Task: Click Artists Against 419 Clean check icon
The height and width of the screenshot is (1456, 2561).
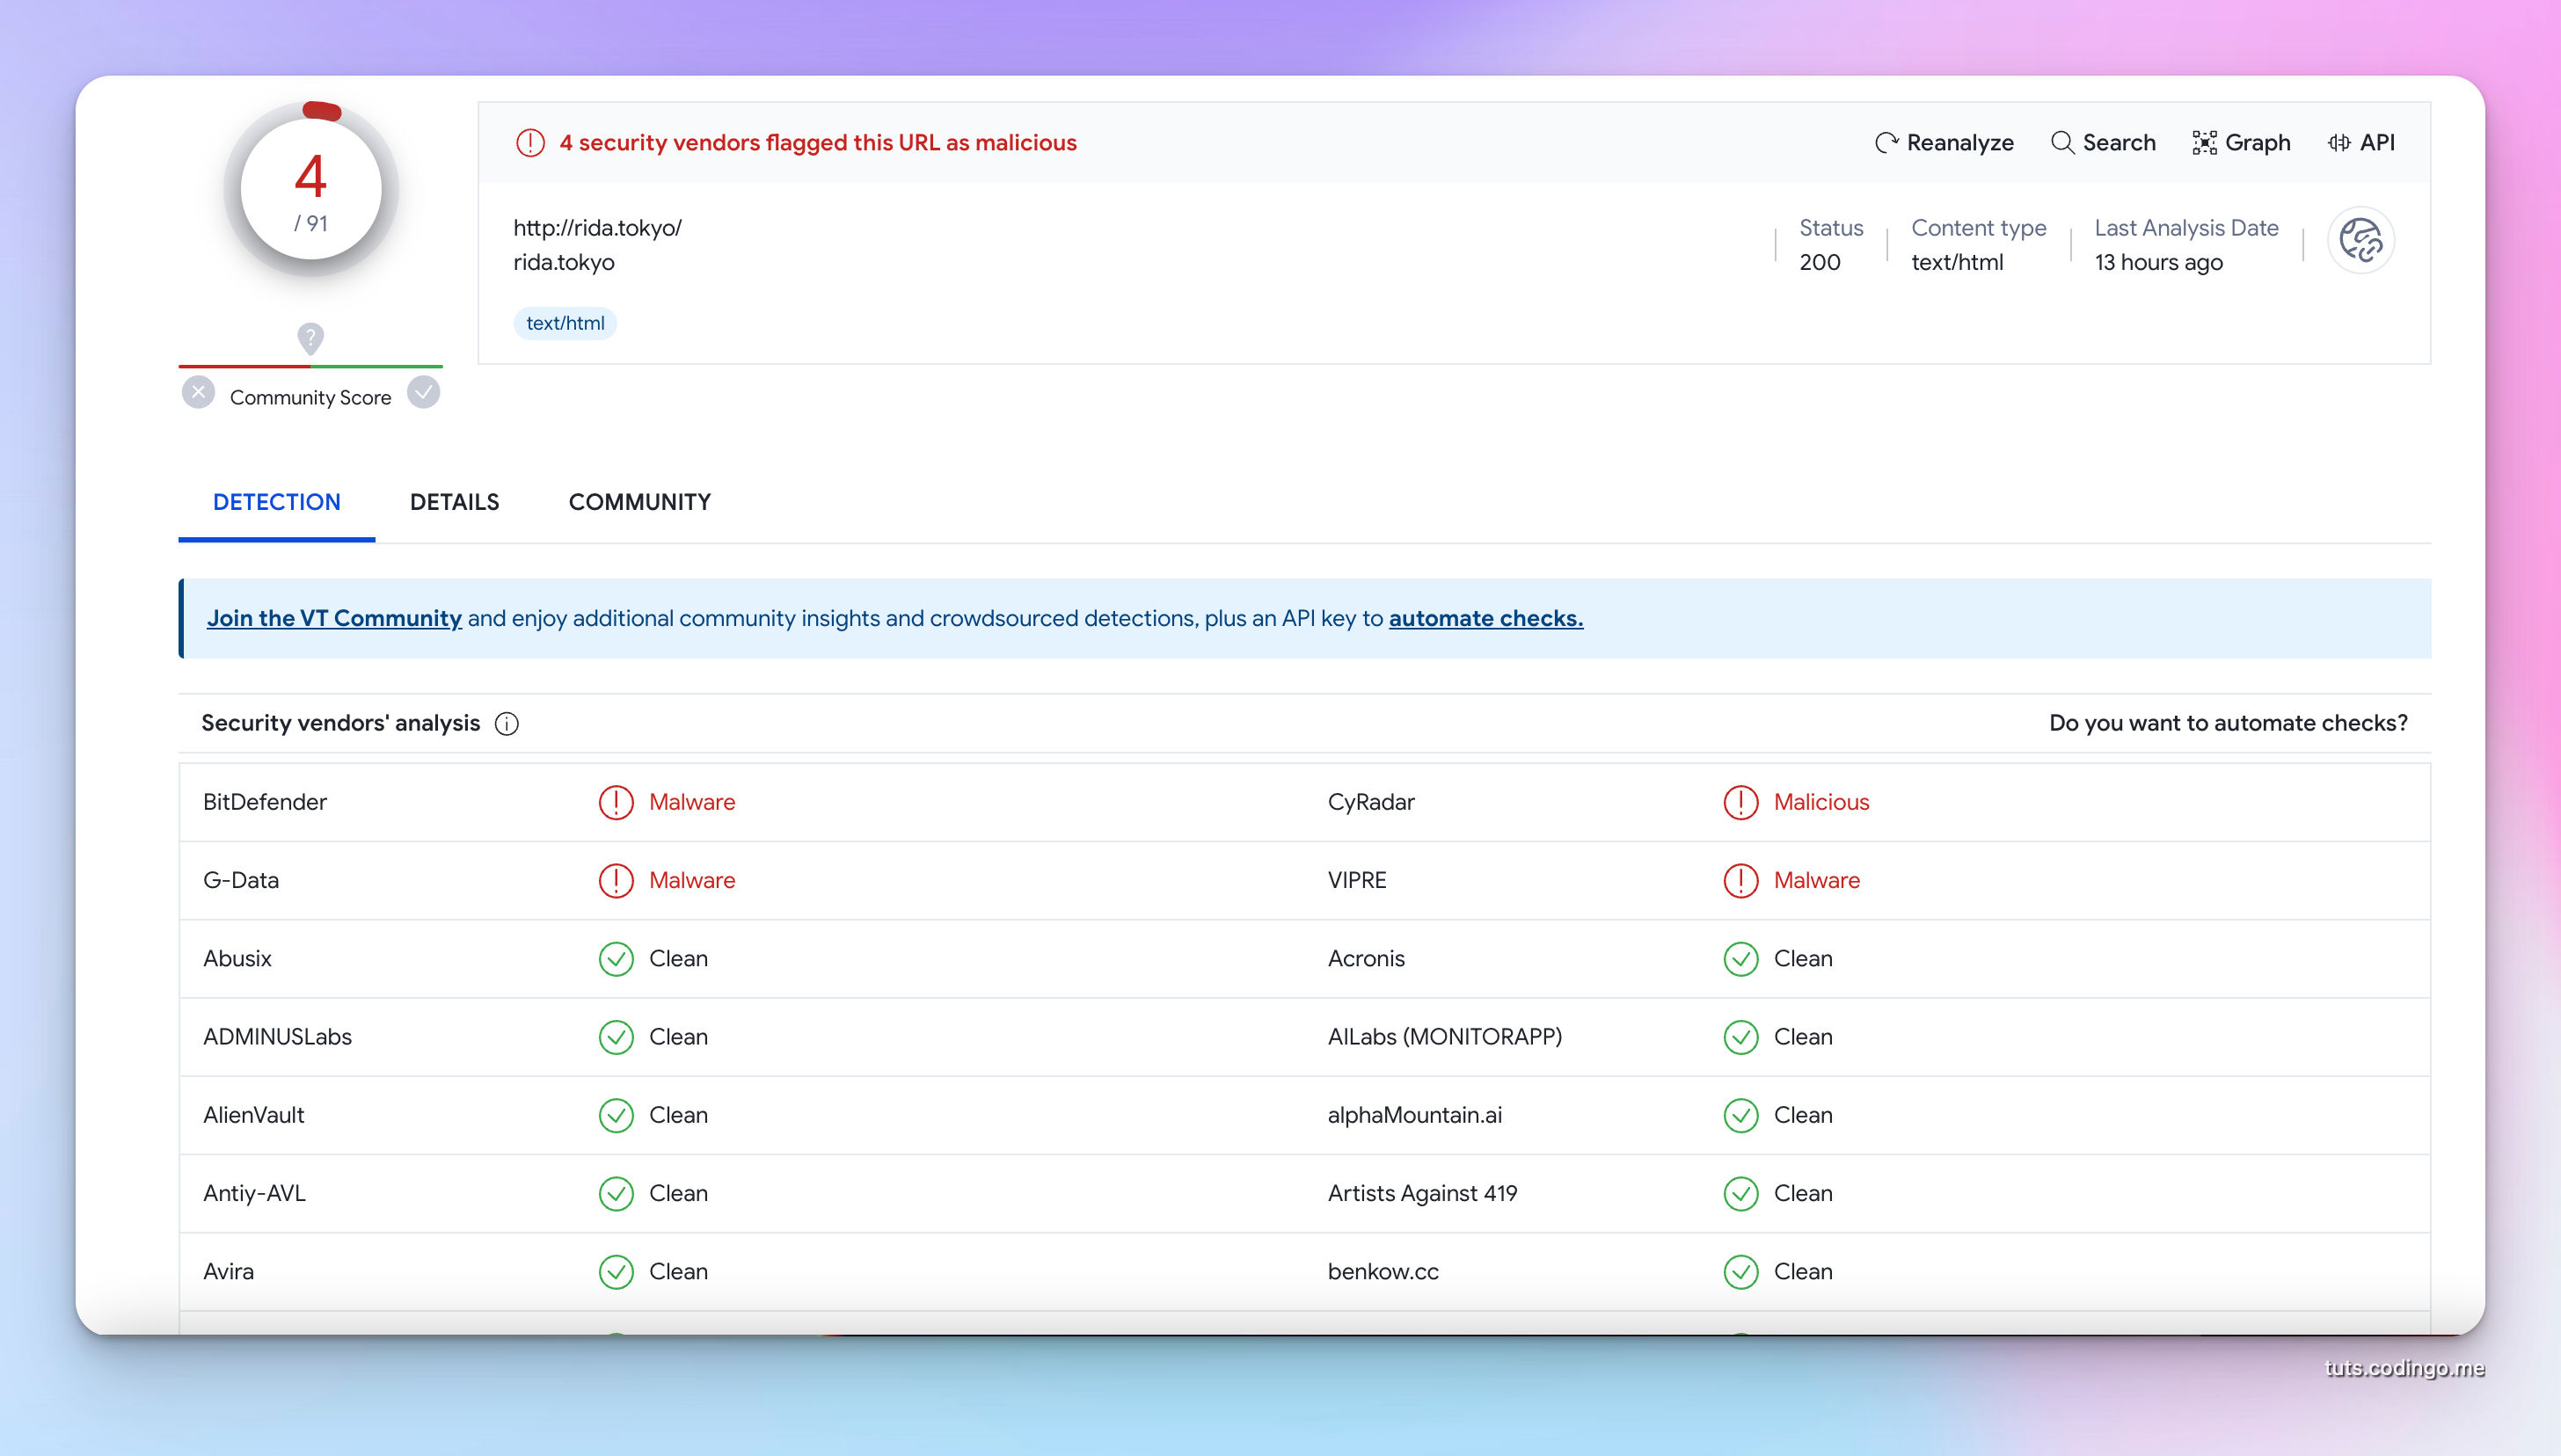Action: pos(1741,1193)
